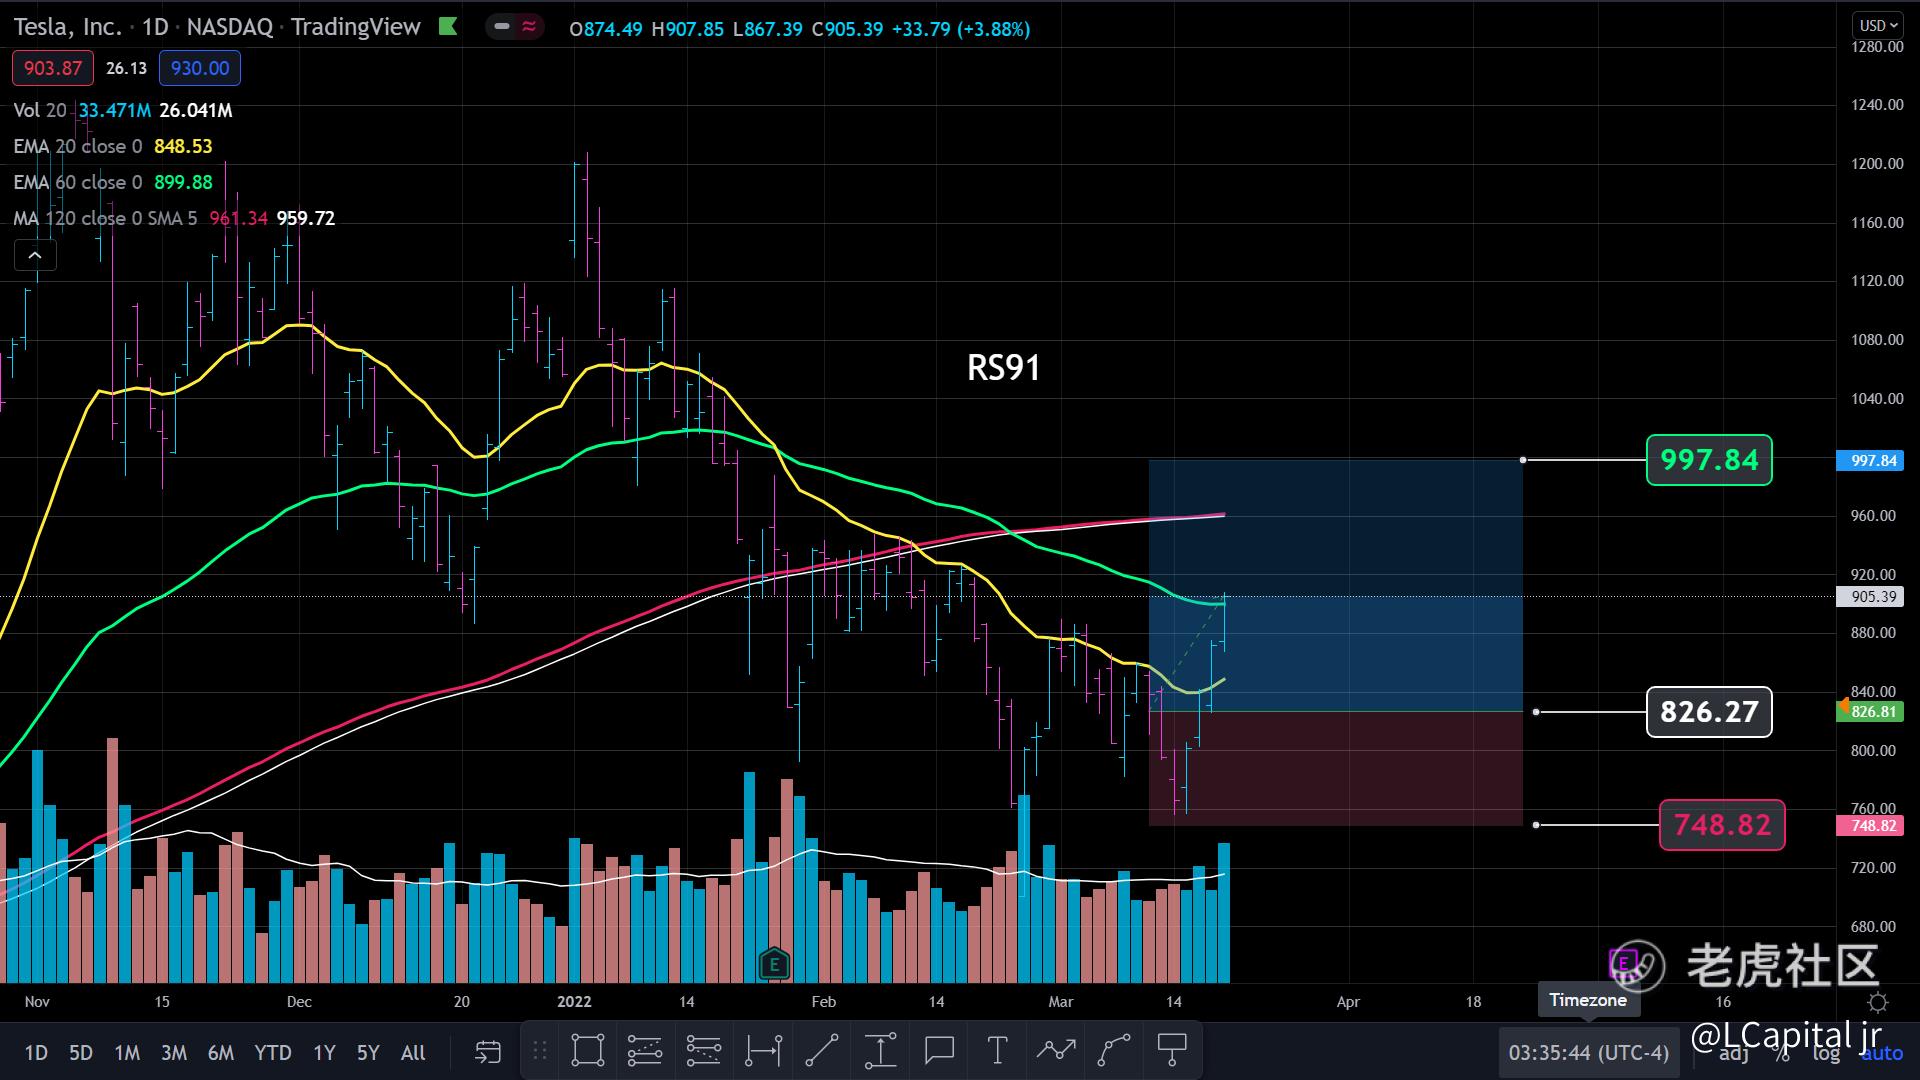1920x1080 pixels.
Task: Toggle auto scale mode
Action: point(1881,1053)
